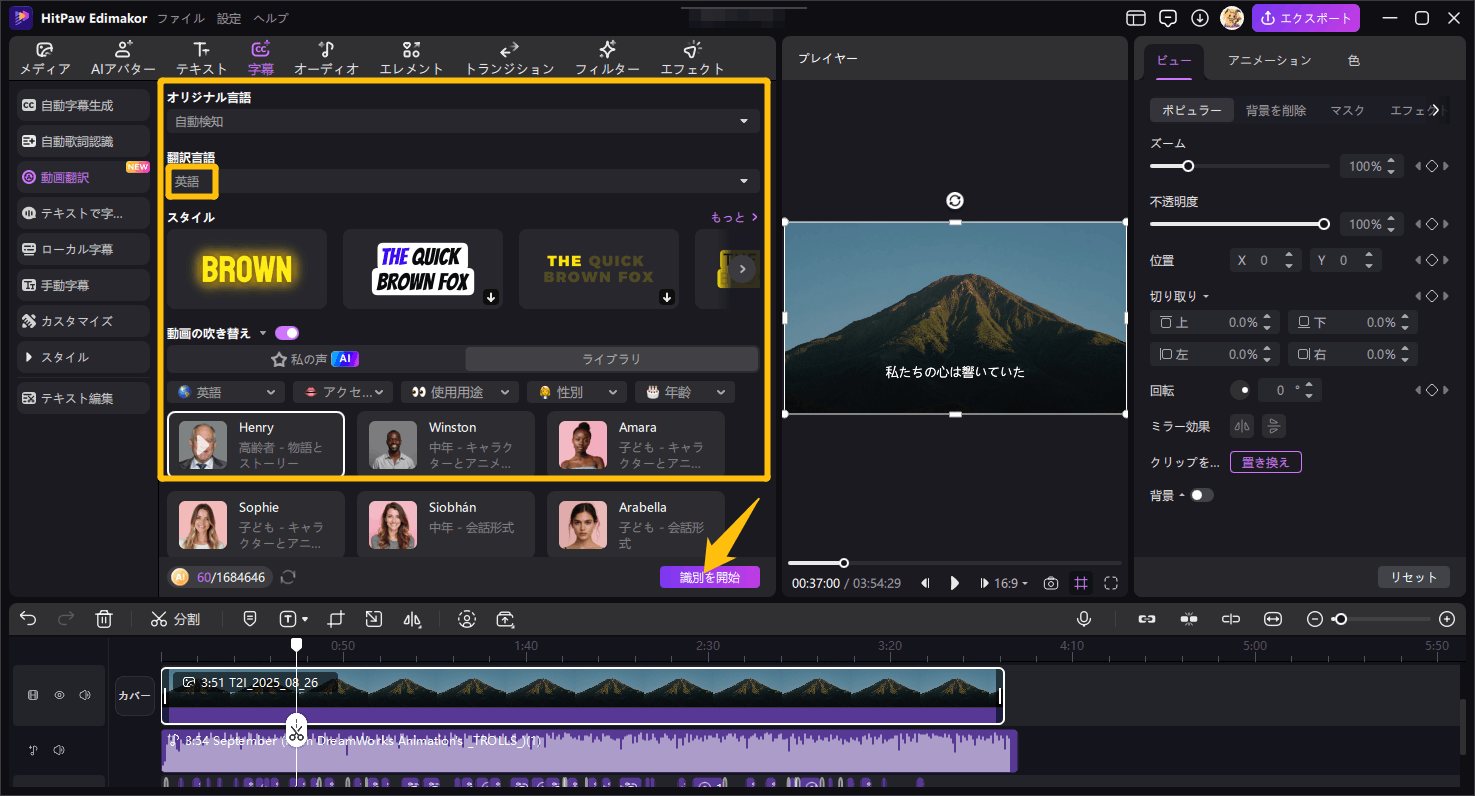Click the fullscreen icon in player controls
The height and width of the screenshot is (796, 1475).
point(1111,583)
